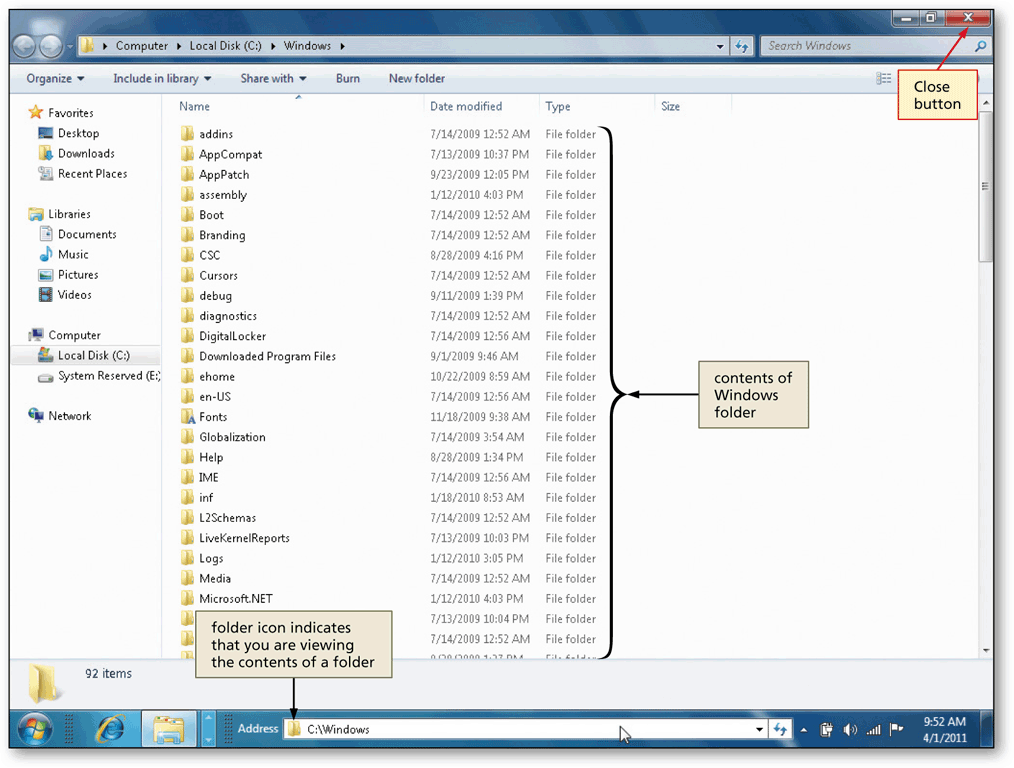Go forward using the Forward arrow button
The height and width of the screenshot is (768, 1014).
coord(51,46)
